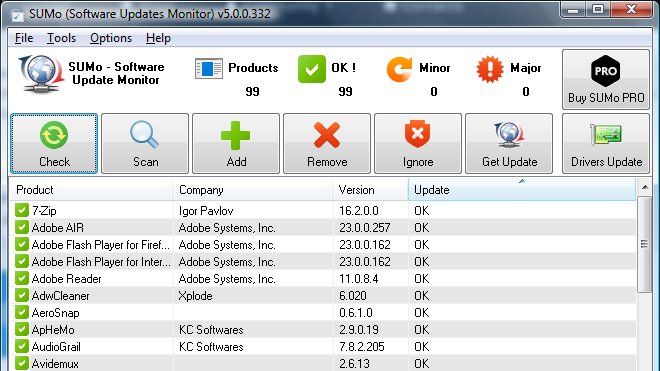660x371 pixels.
Task: Click the vertical scrollbar thumb
Action: click(644, 244)
